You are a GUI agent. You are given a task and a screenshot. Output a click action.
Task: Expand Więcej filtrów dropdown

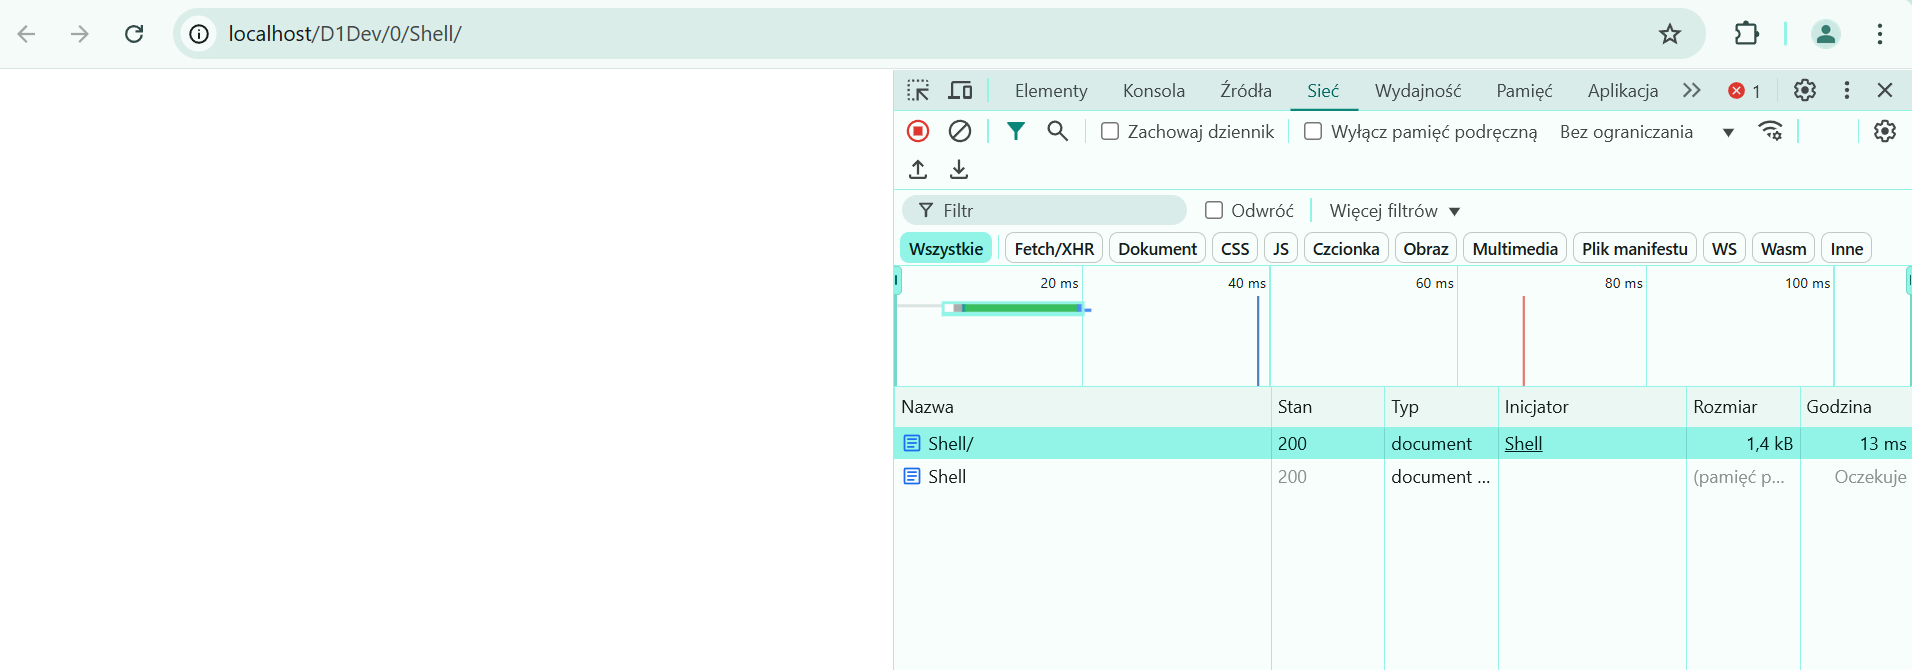click(1395, 211)
